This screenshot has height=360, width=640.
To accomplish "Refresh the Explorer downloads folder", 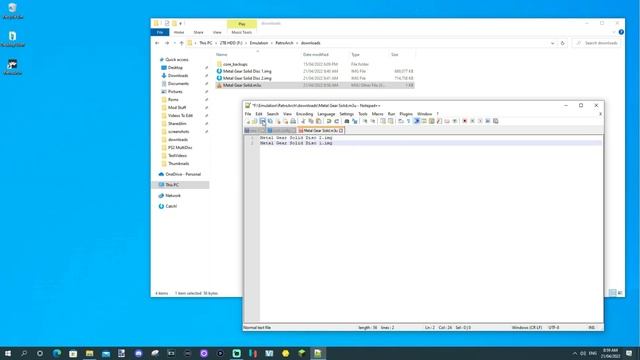I will pyautogui.click(x=562, y=43).
